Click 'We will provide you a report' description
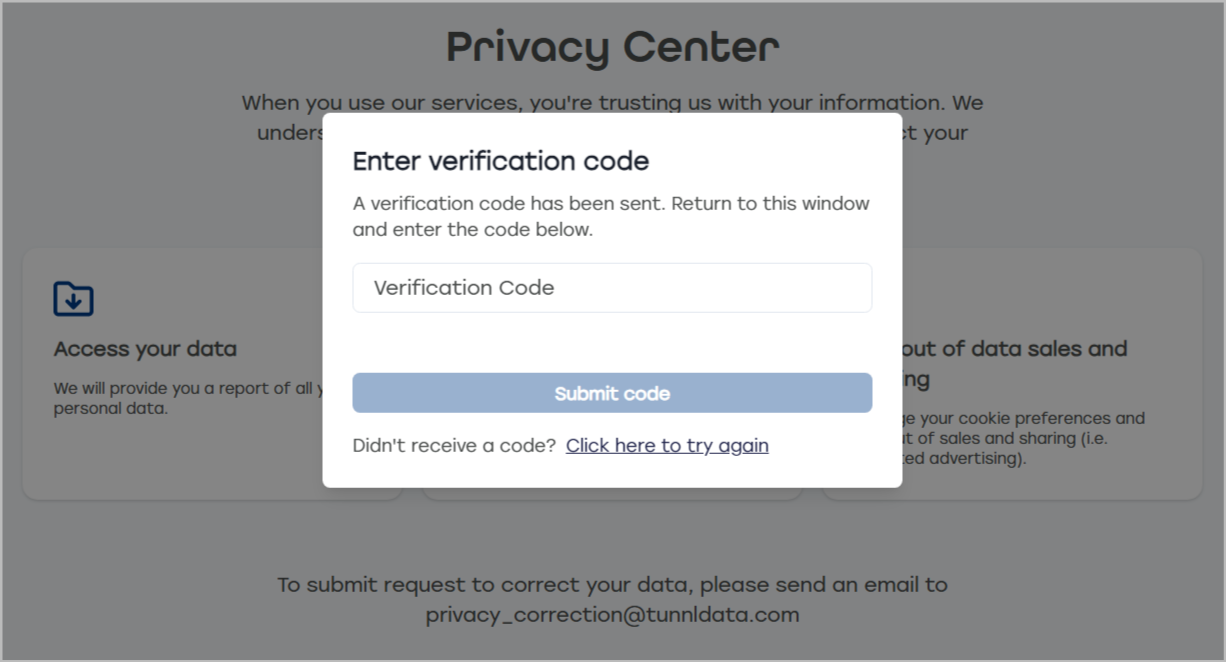Image resolution: width=1226 pixels, height=662 pixels. (x=188, y=388)
